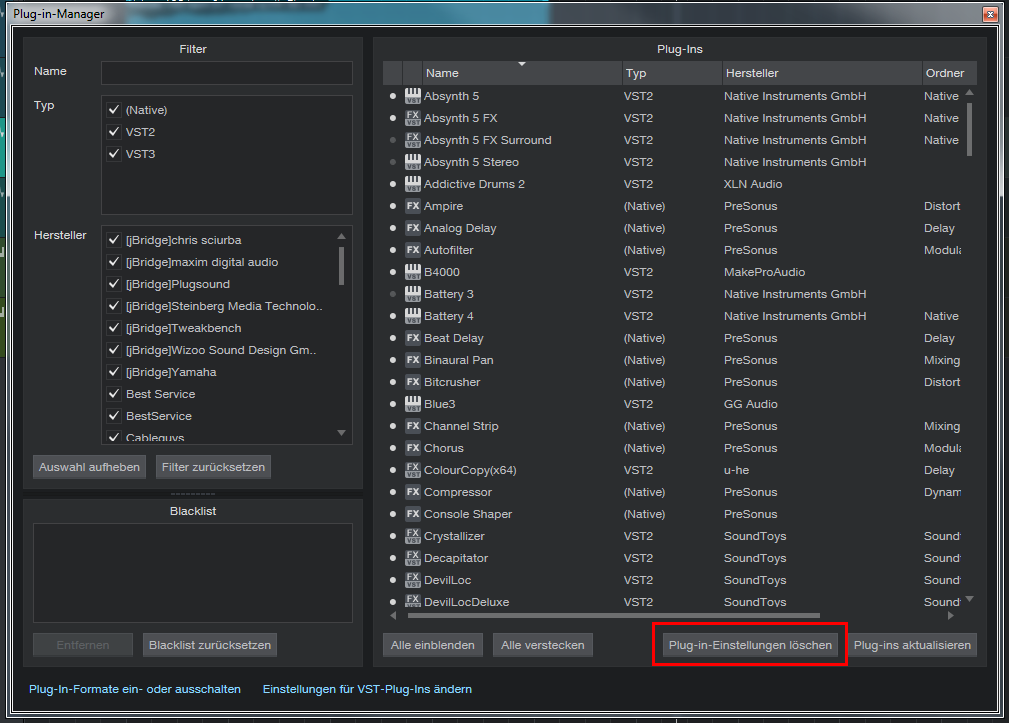Click the FX VST icon beside Decapitator
This screenshot has height=723, width=1009.
click(x=412, y=558)
